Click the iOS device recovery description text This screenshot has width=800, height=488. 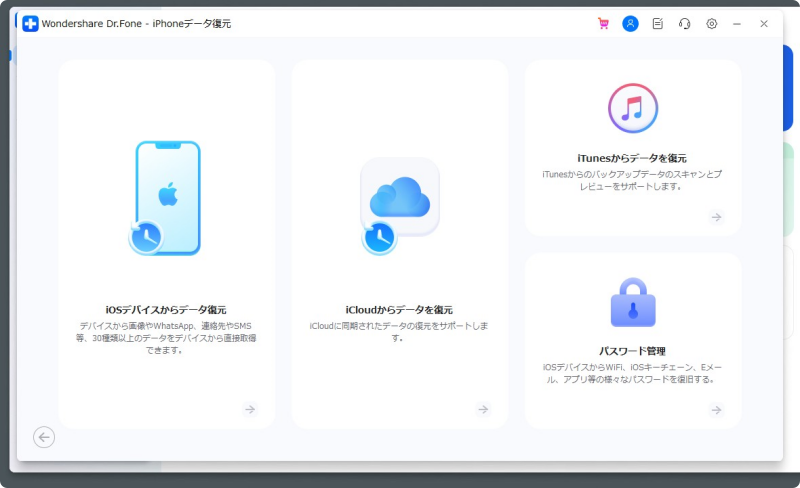166,338
